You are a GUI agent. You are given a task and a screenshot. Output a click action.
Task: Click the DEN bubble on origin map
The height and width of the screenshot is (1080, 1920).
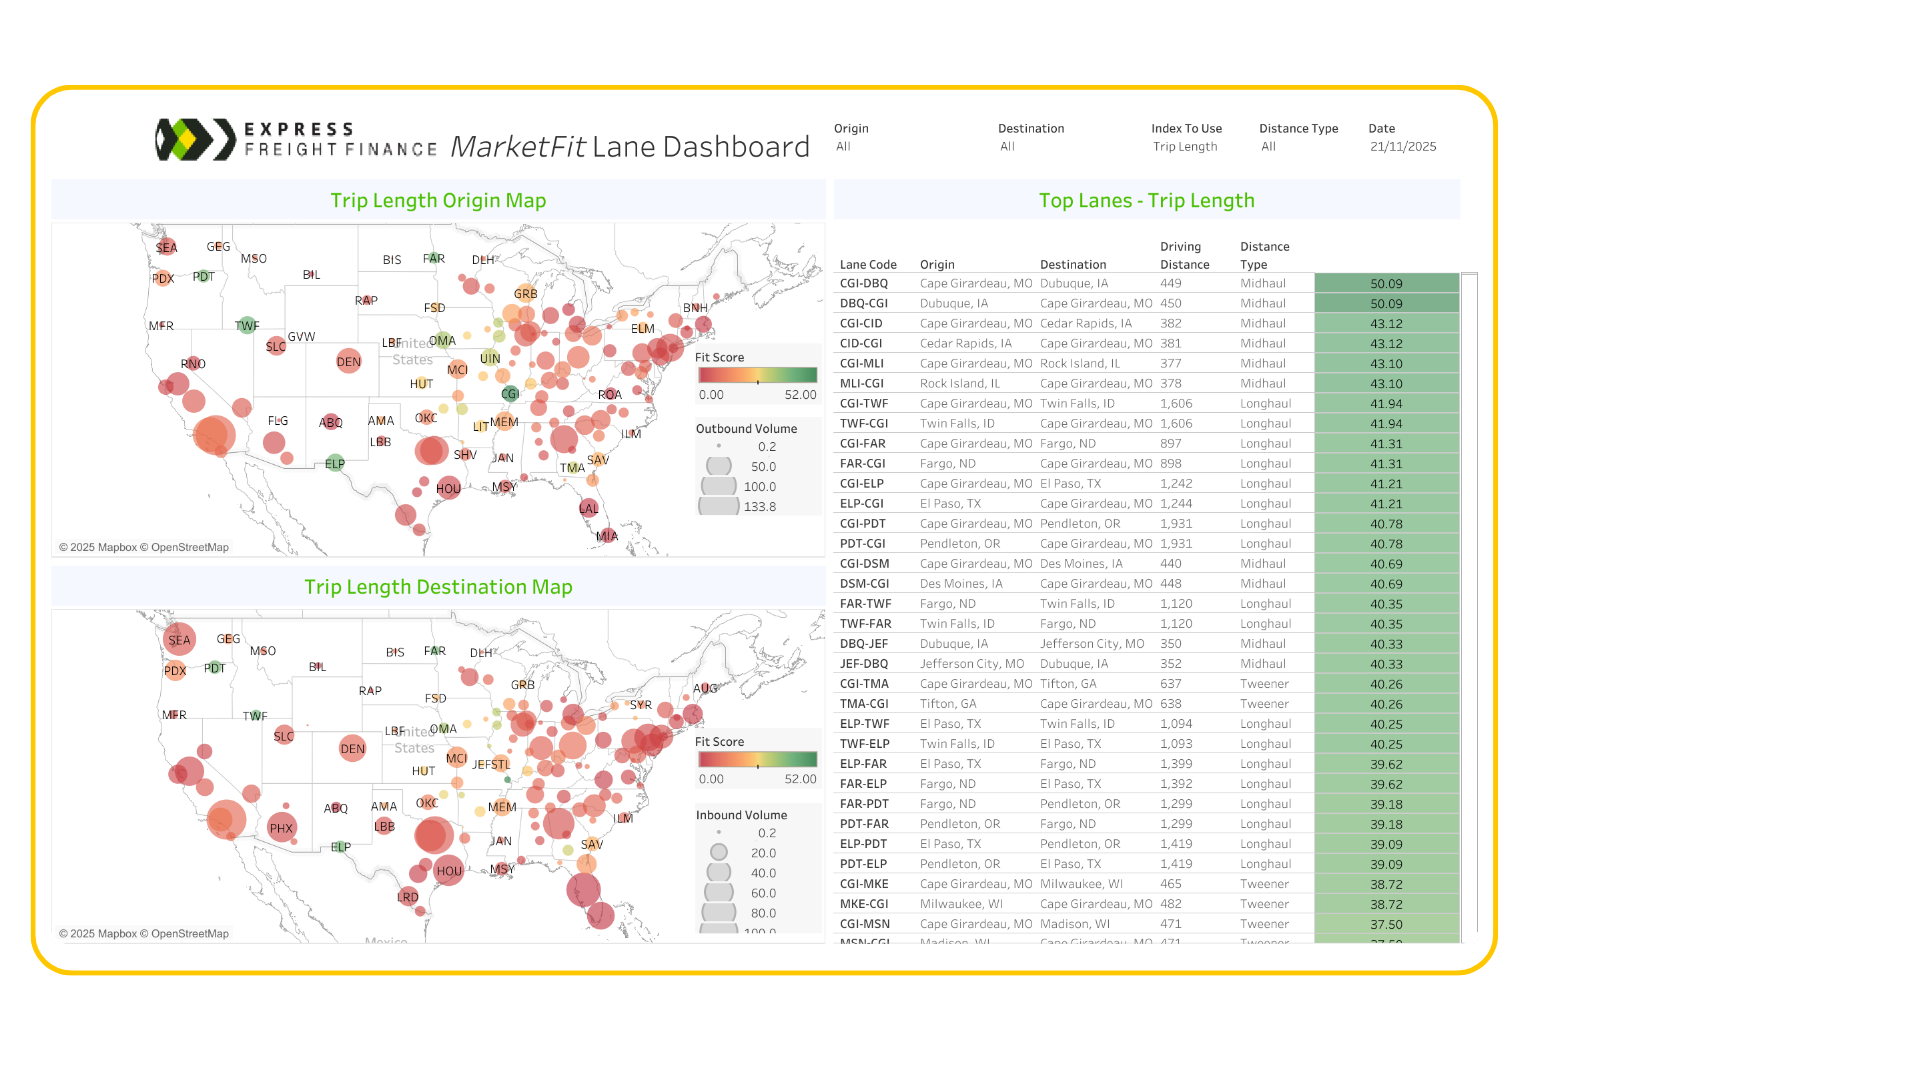[x=349, y=362]
